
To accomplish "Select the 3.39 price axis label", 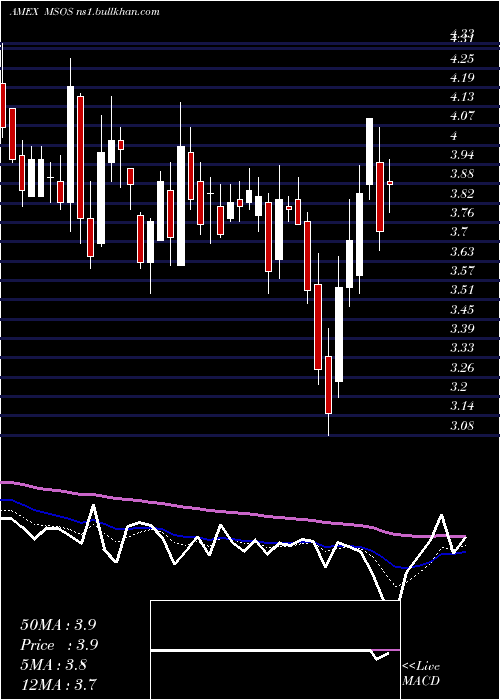I will click(x=462, y=328).
